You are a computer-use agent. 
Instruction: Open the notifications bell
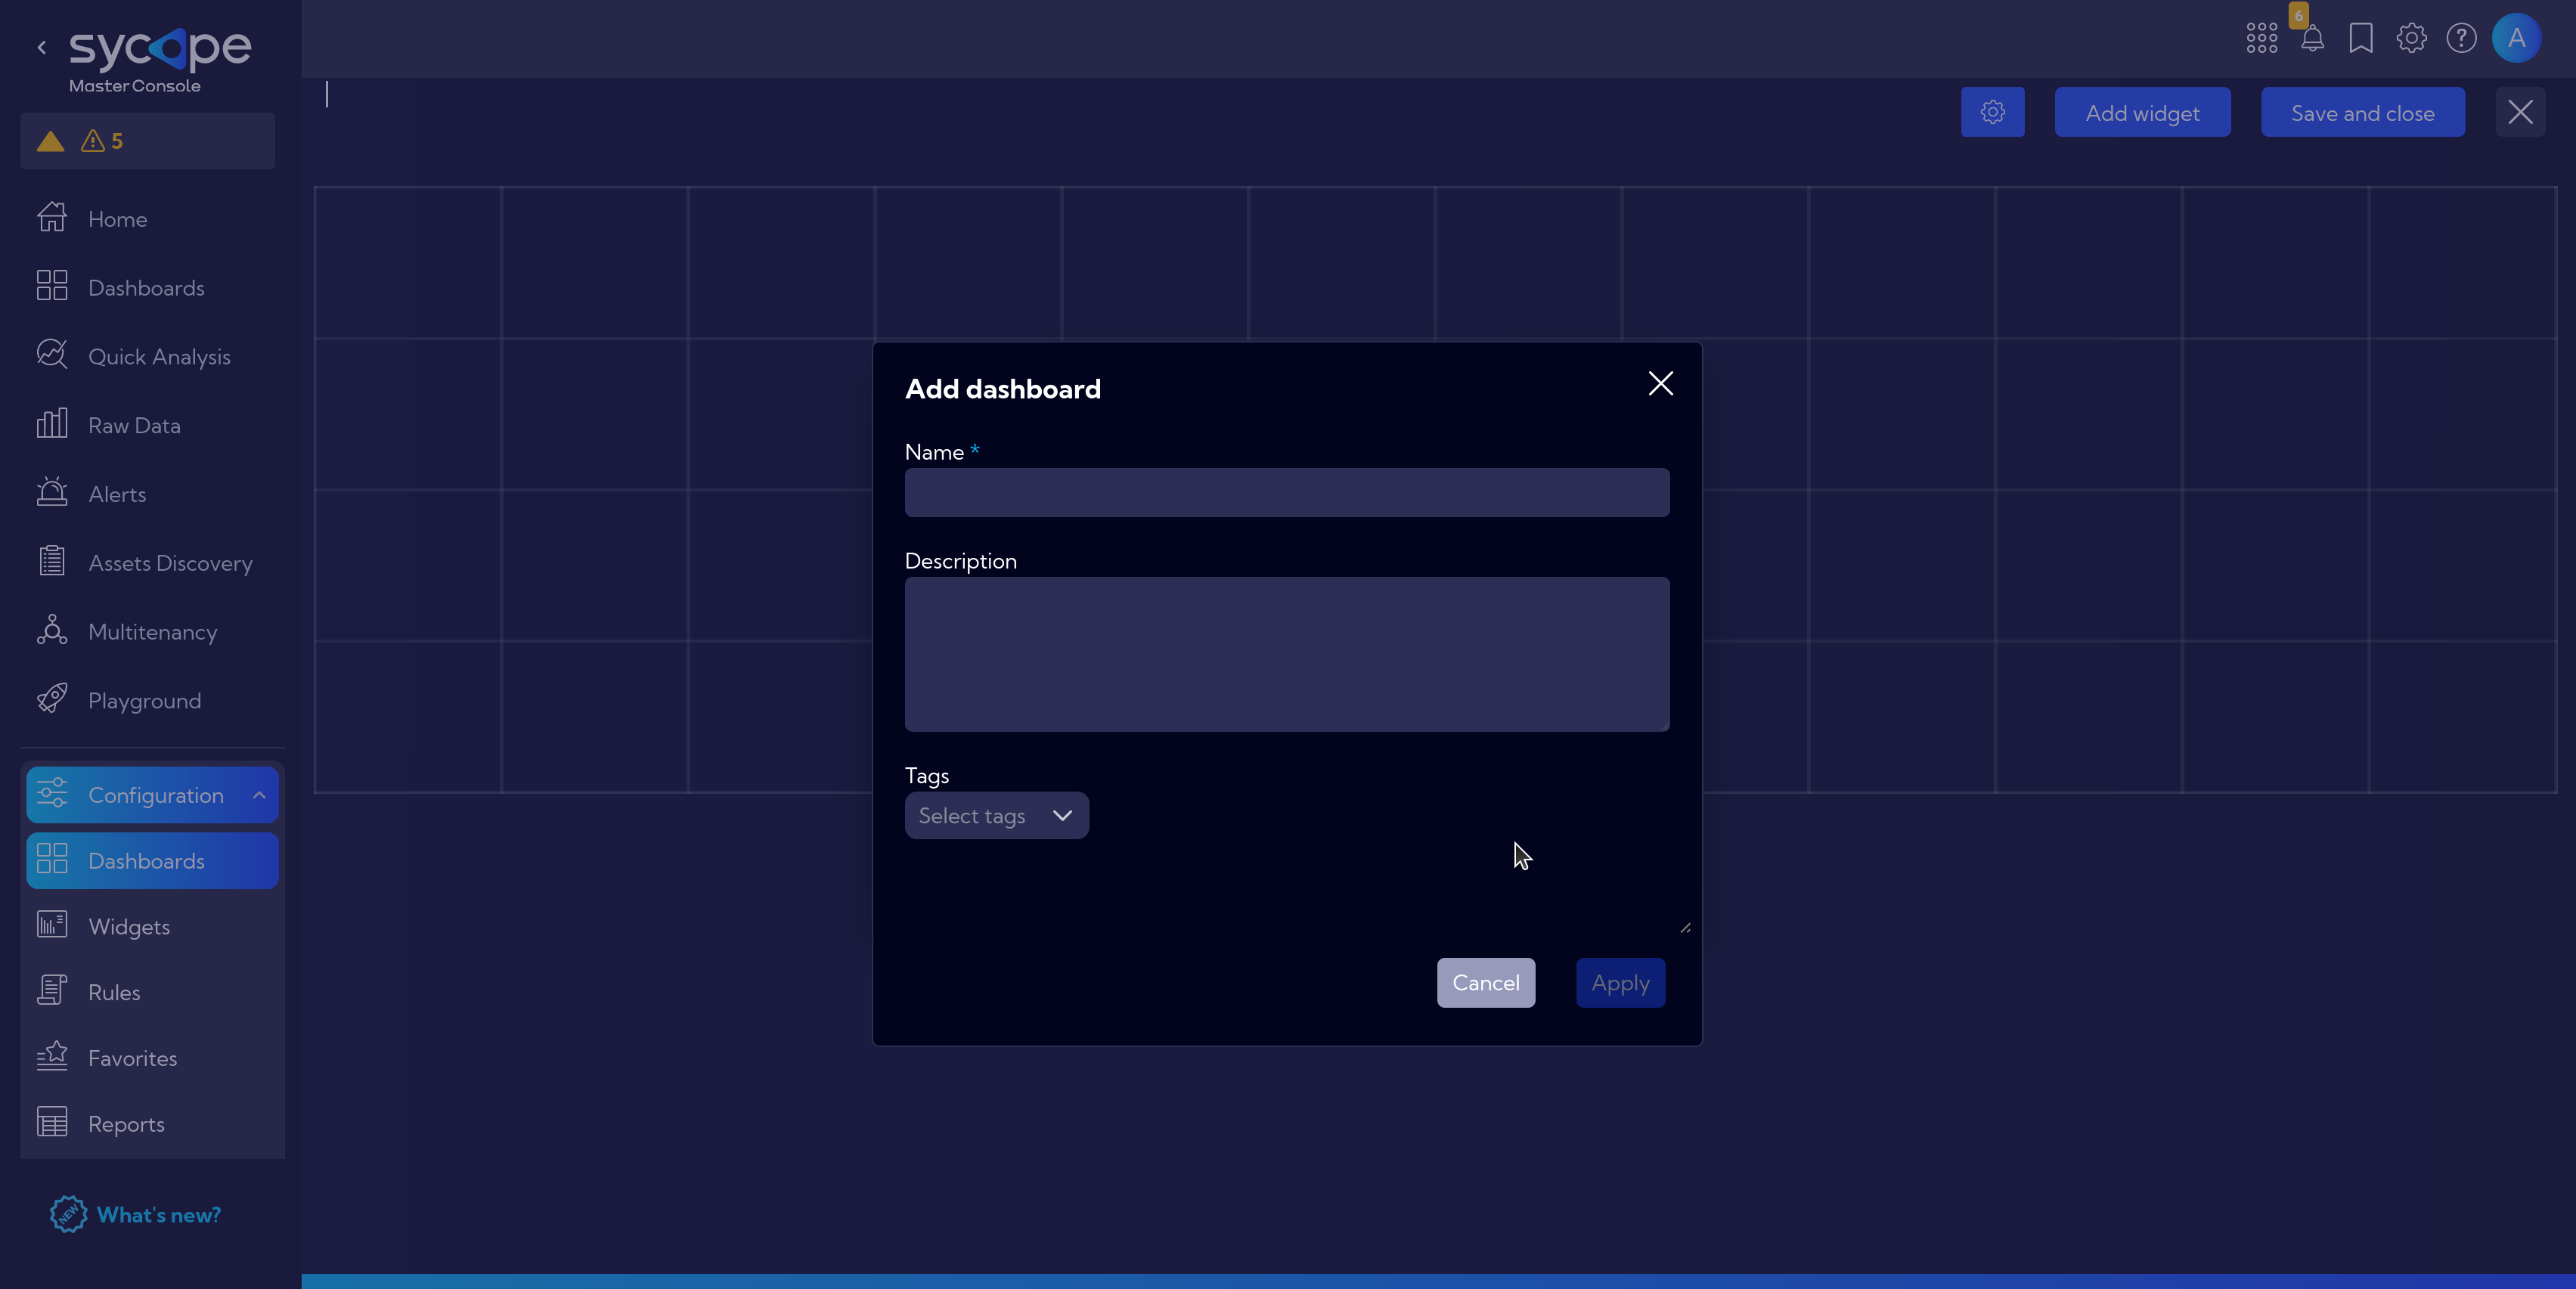[x=2312, y=39]
